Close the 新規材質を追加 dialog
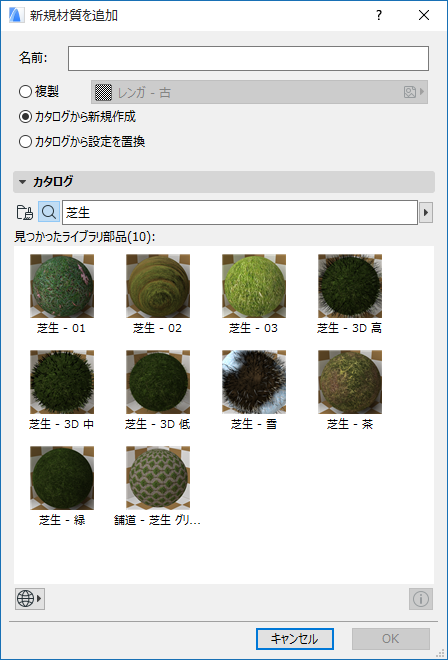Viewport: 448px width, 660px height. pyautogui.click(x=424, y=16)
